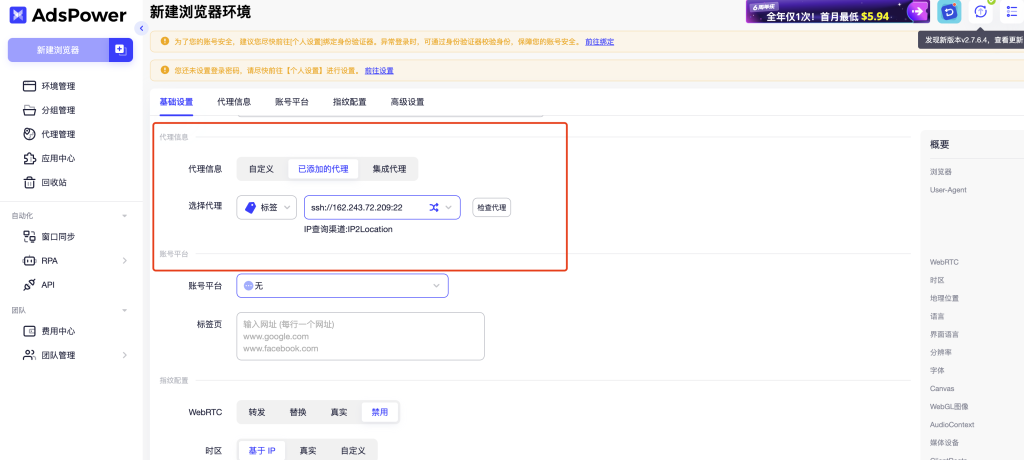Click the update version circle icon
This screenshot has width=1024, height=460.
(980, 12)
